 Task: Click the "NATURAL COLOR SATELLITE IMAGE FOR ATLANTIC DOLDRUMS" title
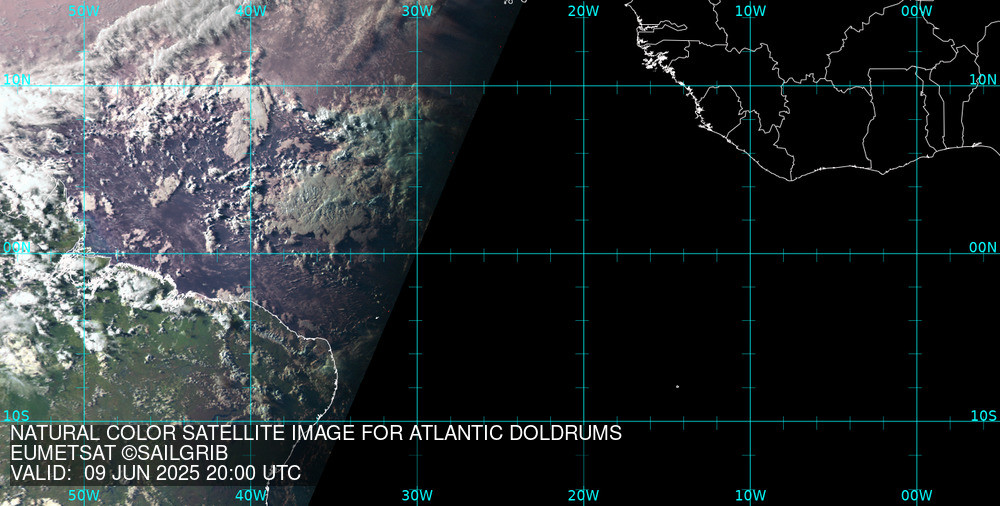coord(316,433)
